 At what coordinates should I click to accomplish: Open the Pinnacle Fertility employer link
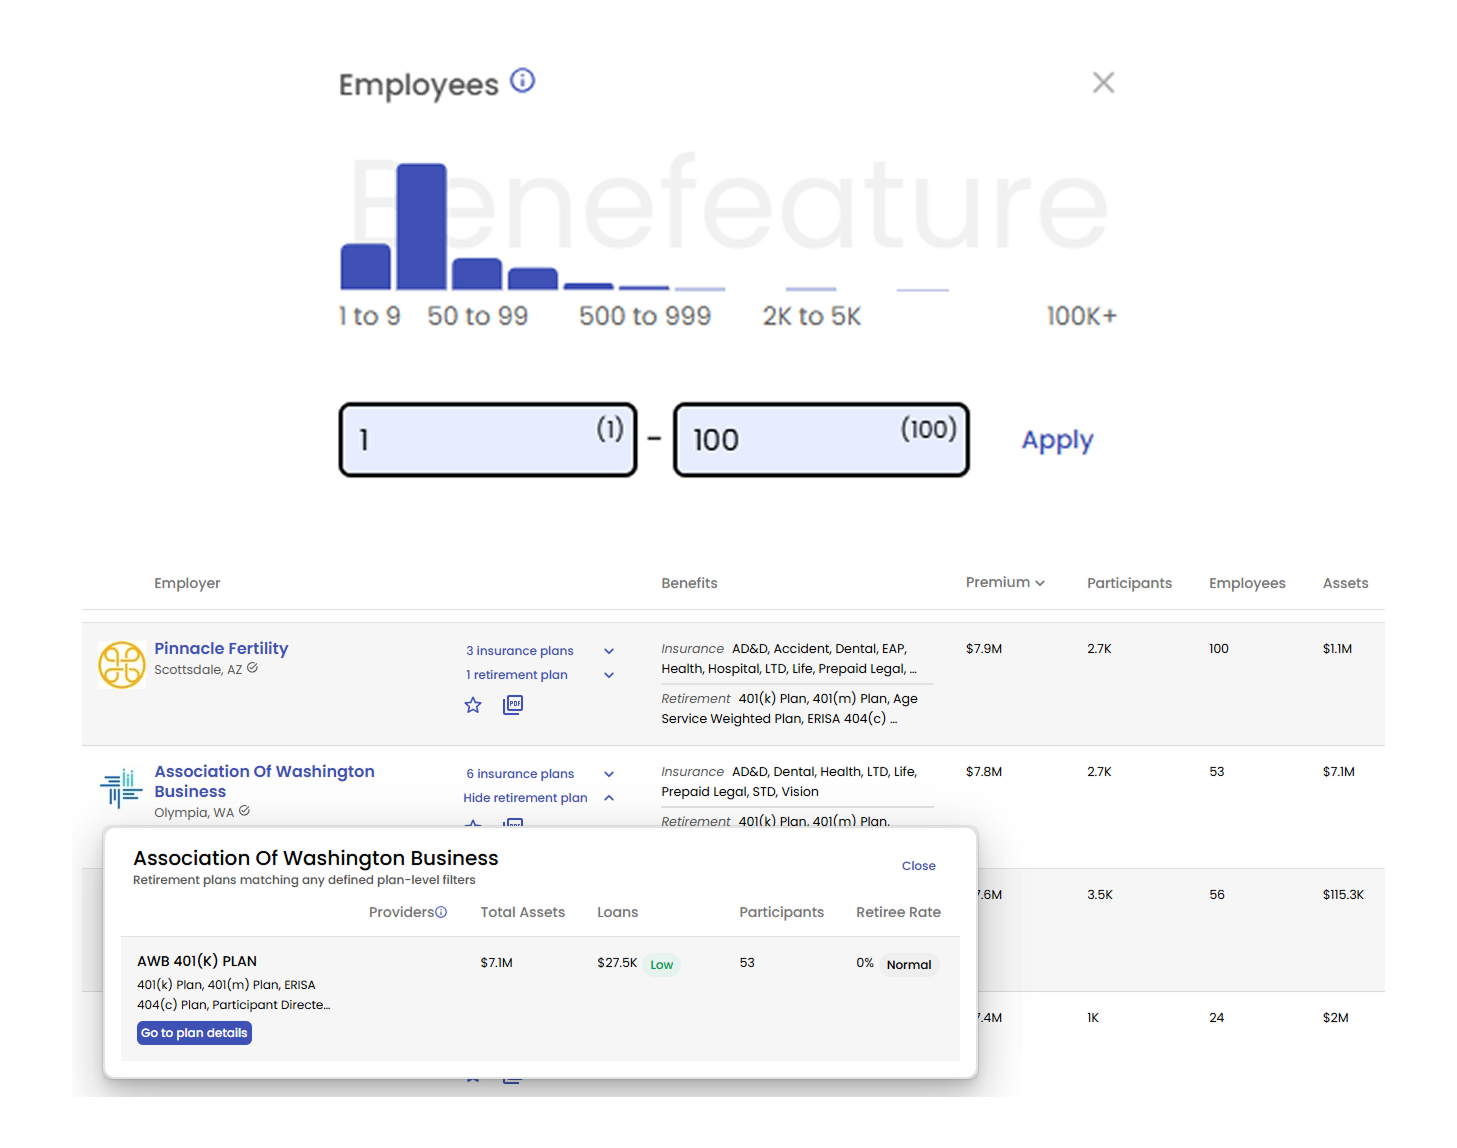(x=221, y=648)
